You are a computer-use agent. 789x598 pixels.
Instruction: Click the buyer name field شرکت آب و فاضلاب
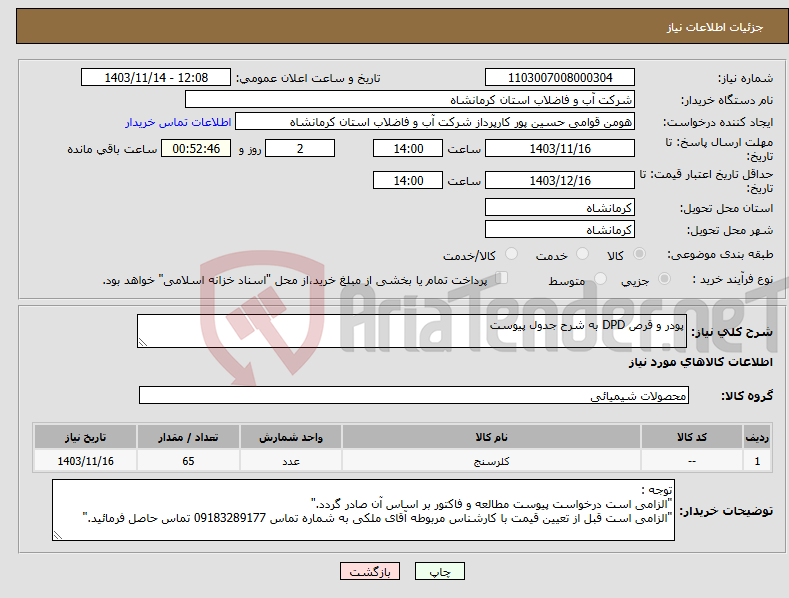410,100
